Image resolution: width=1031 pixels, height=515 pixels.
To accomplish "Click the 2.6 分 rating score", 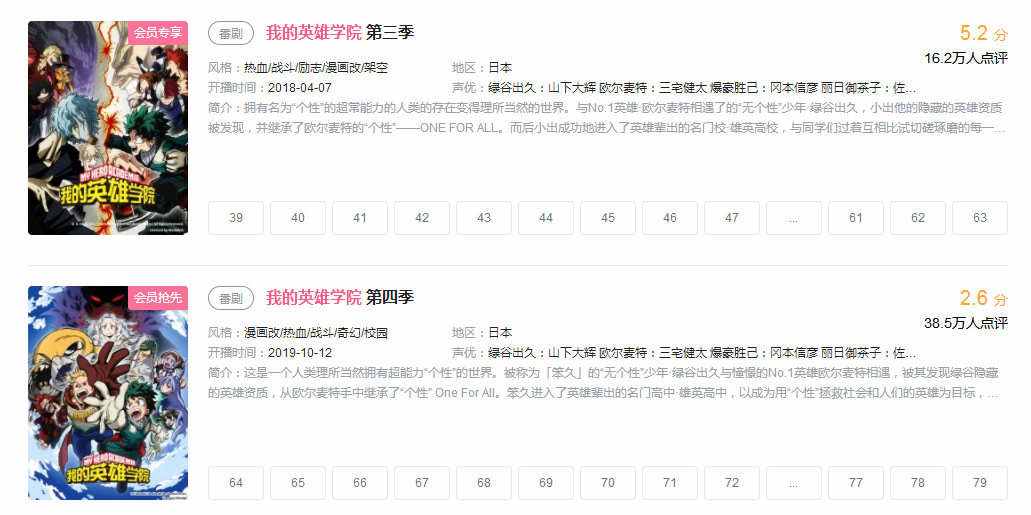I will [983, 298].
